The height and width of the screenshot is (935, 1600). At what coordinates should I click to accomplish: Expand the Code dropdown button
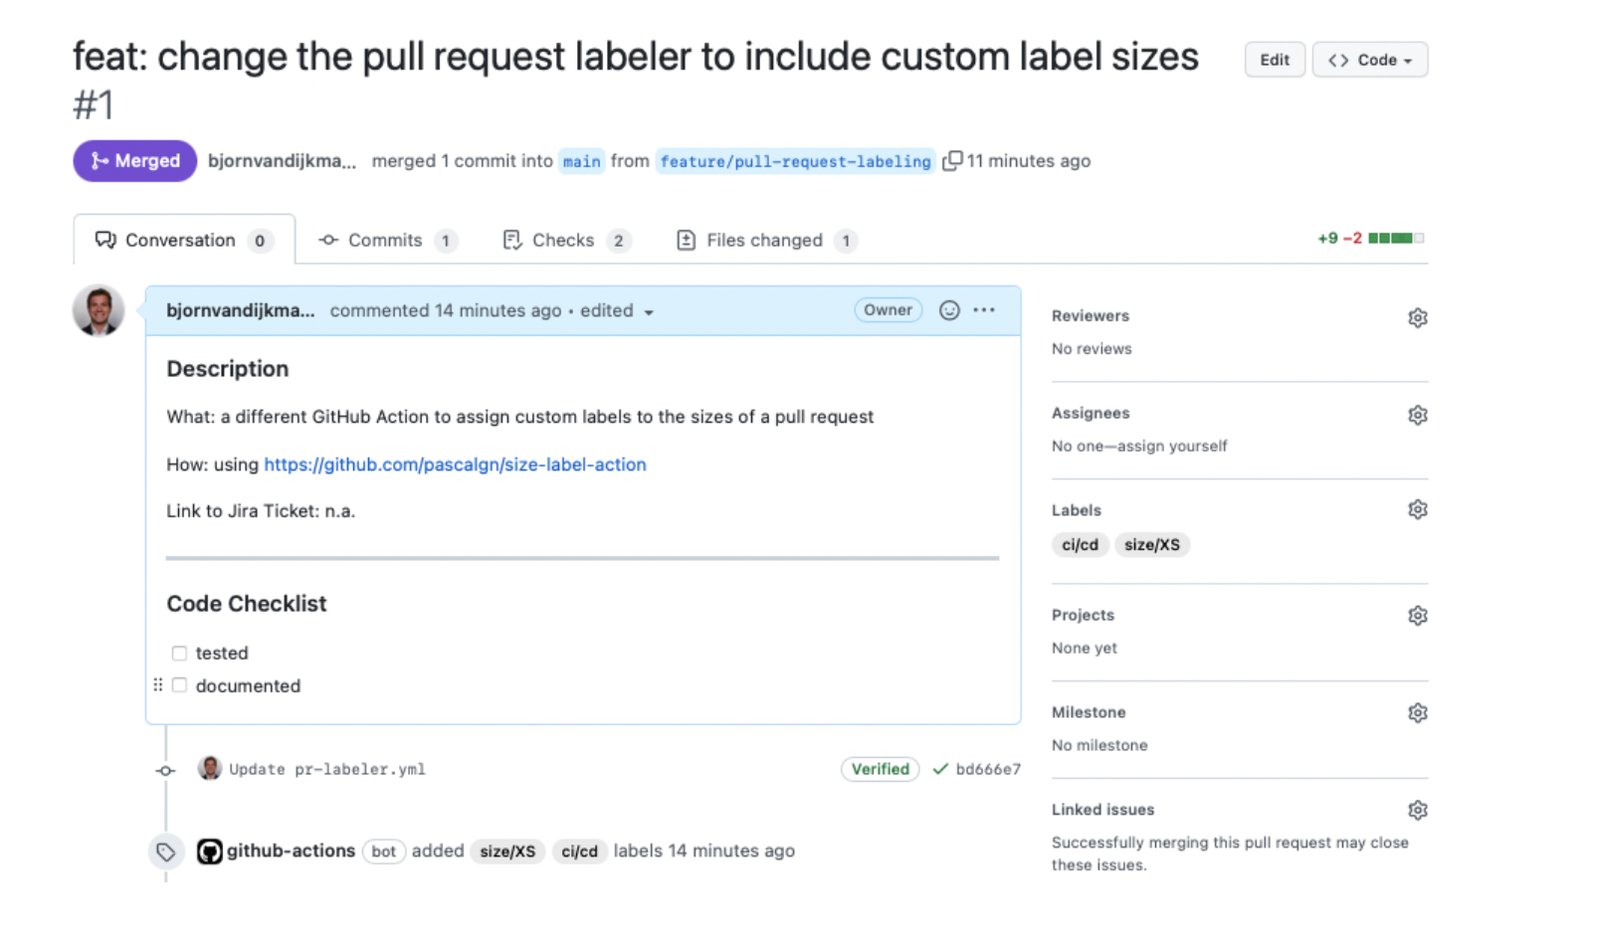[1369, 60]
